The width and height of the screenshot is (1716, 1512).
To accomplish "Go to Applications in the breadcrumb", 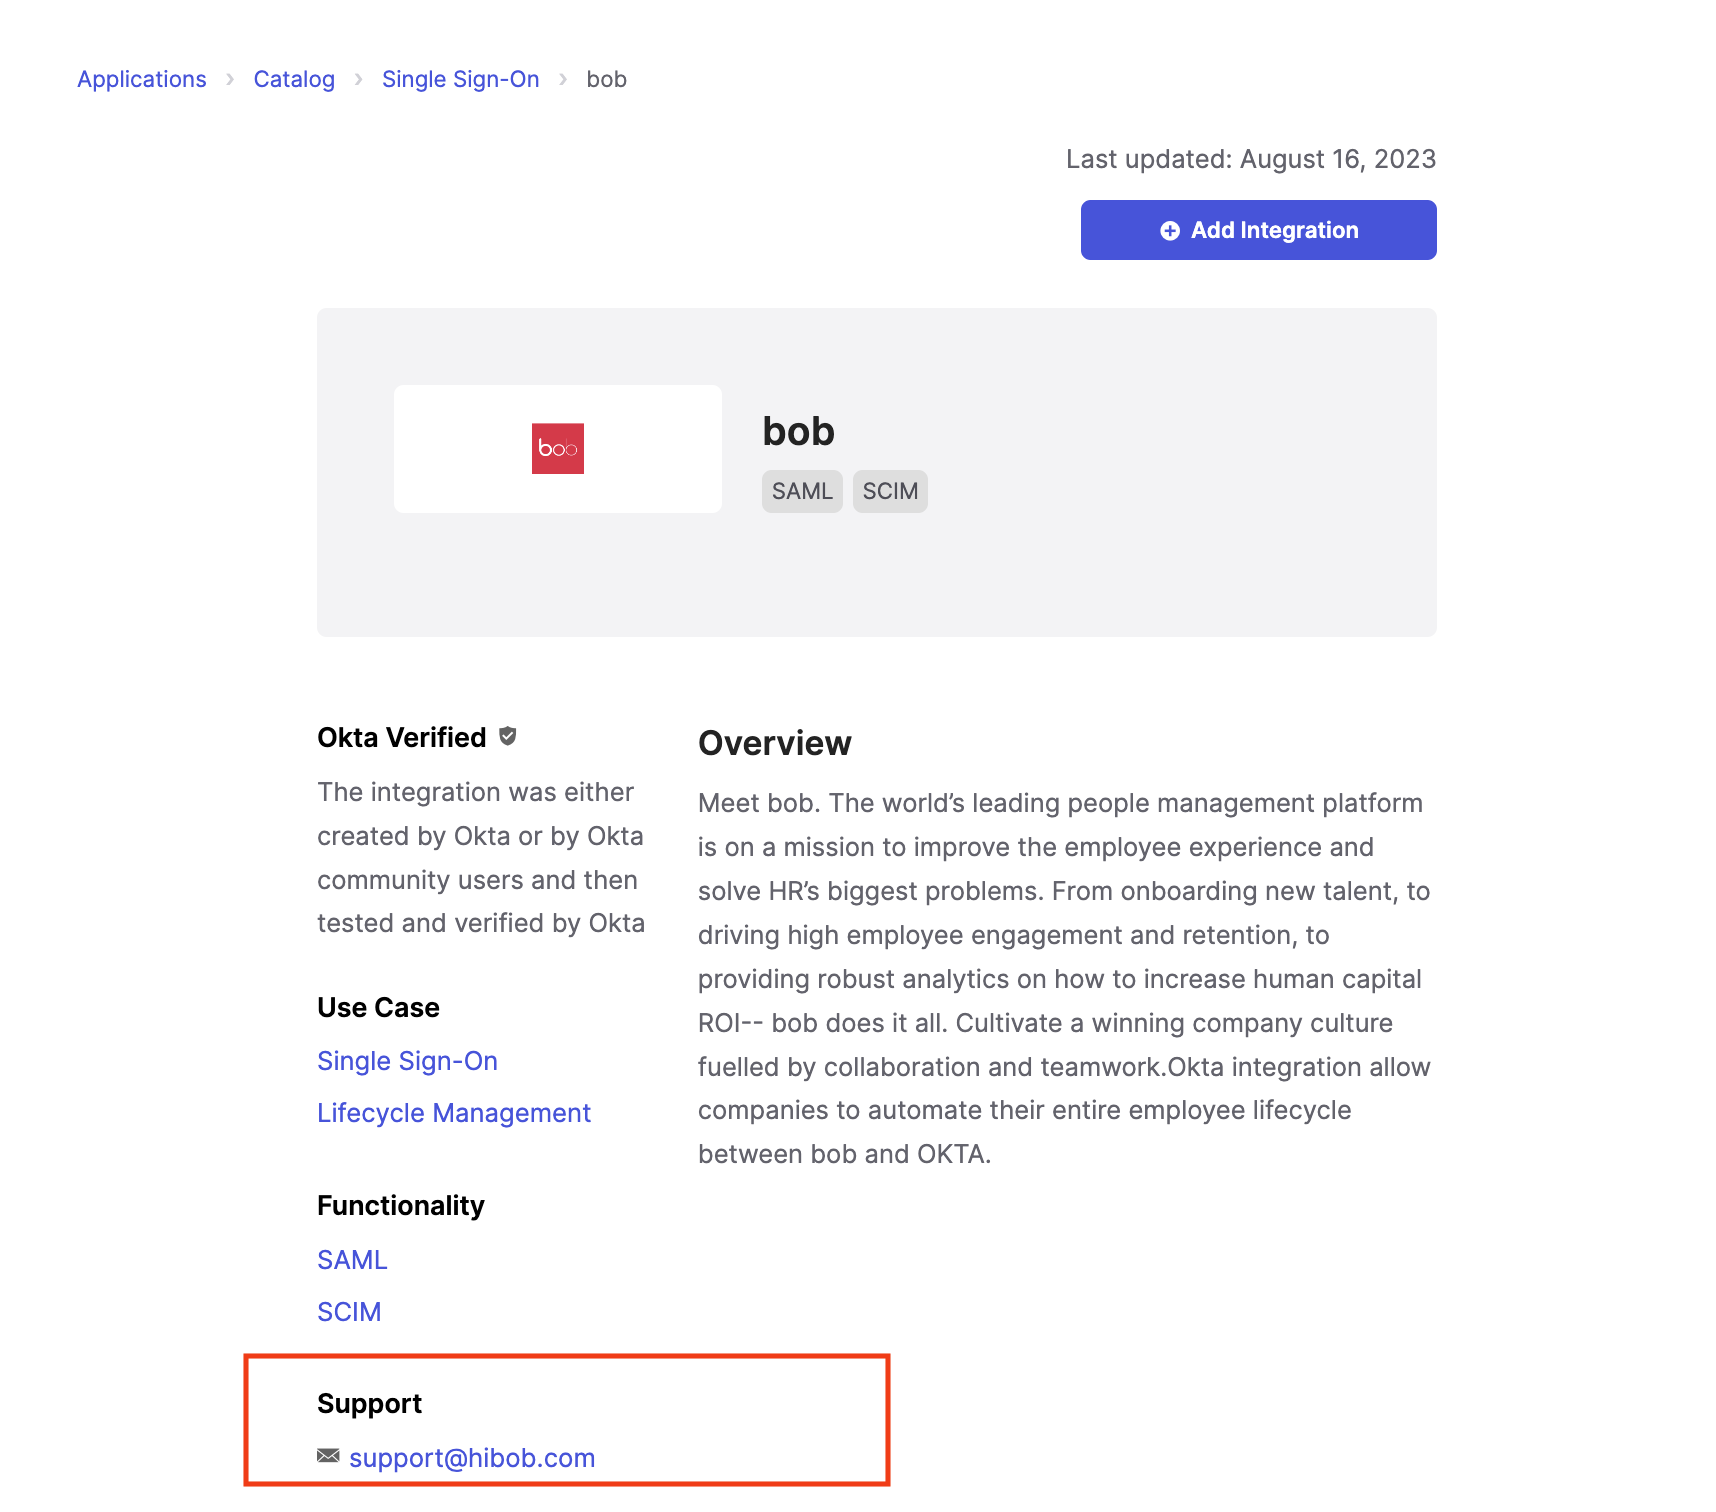I will point(142,79).
